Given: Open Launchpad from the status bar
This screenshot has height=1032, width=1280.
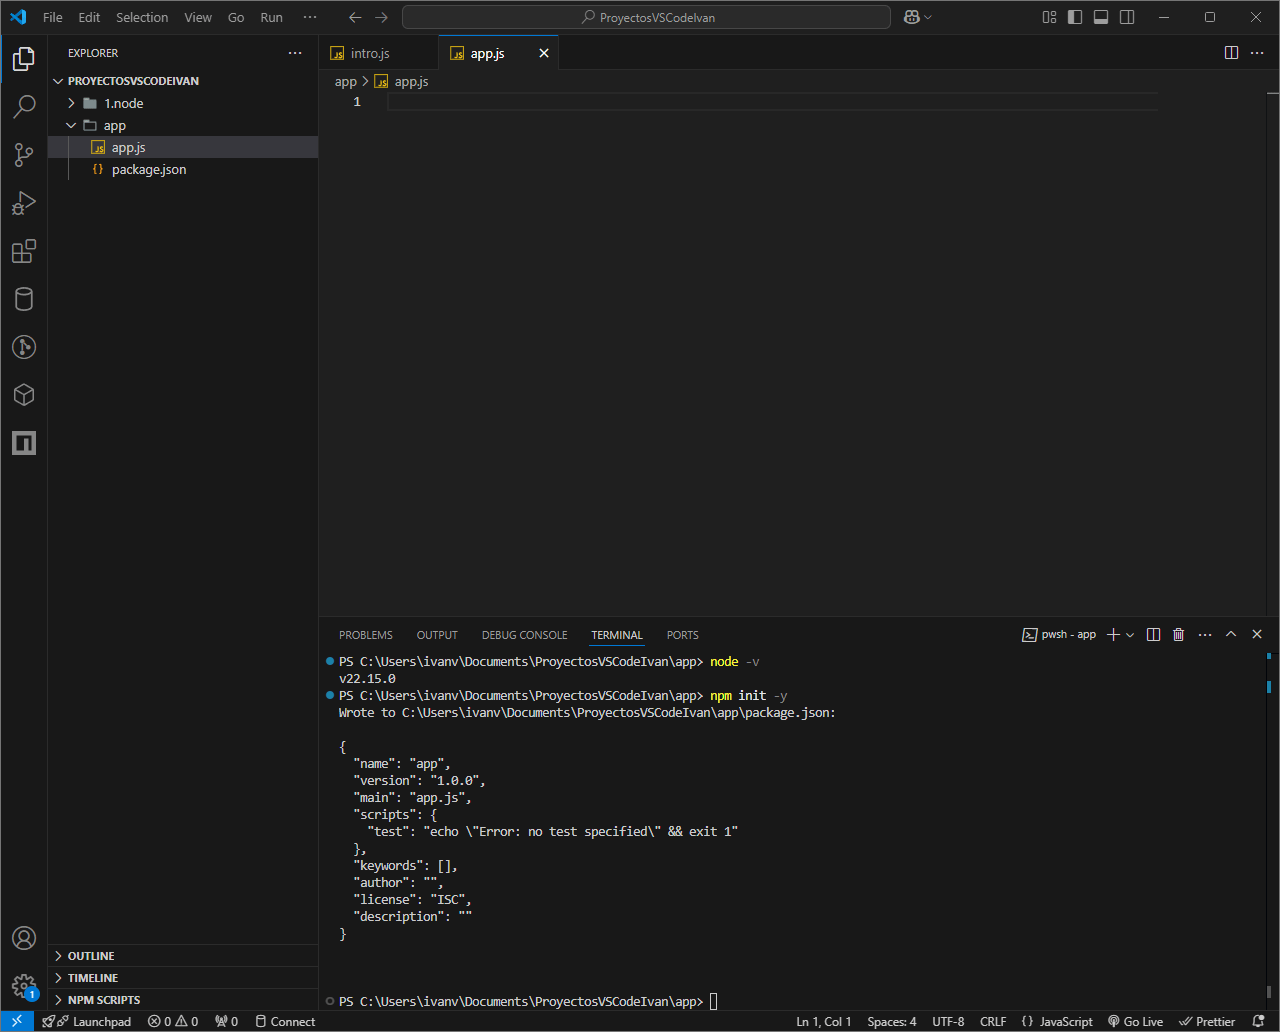Looking at the screenshot, I should (87, 1021).
